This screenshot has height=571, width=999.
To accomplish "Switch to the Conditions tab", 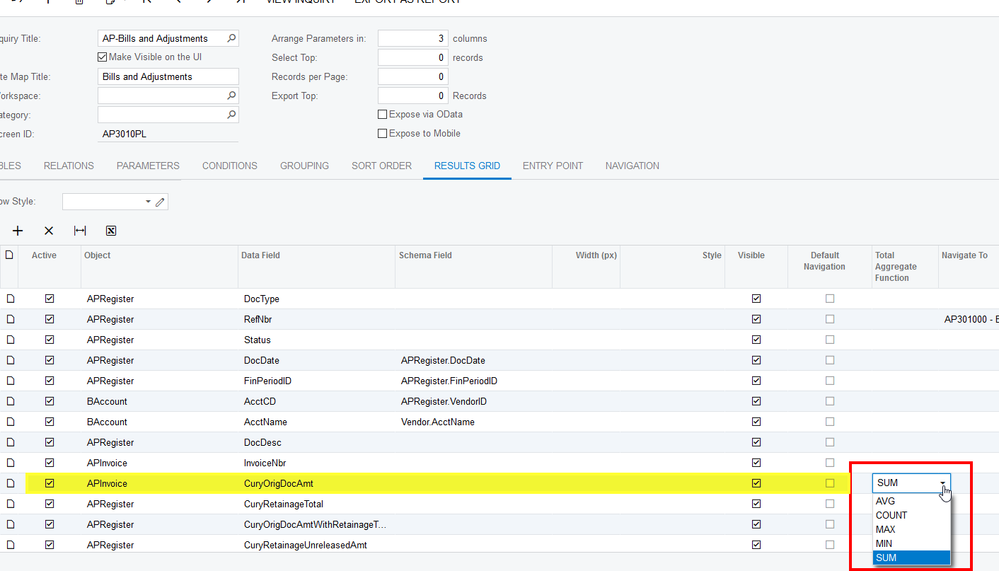I will pyautogui.click(x=229, y=166).
